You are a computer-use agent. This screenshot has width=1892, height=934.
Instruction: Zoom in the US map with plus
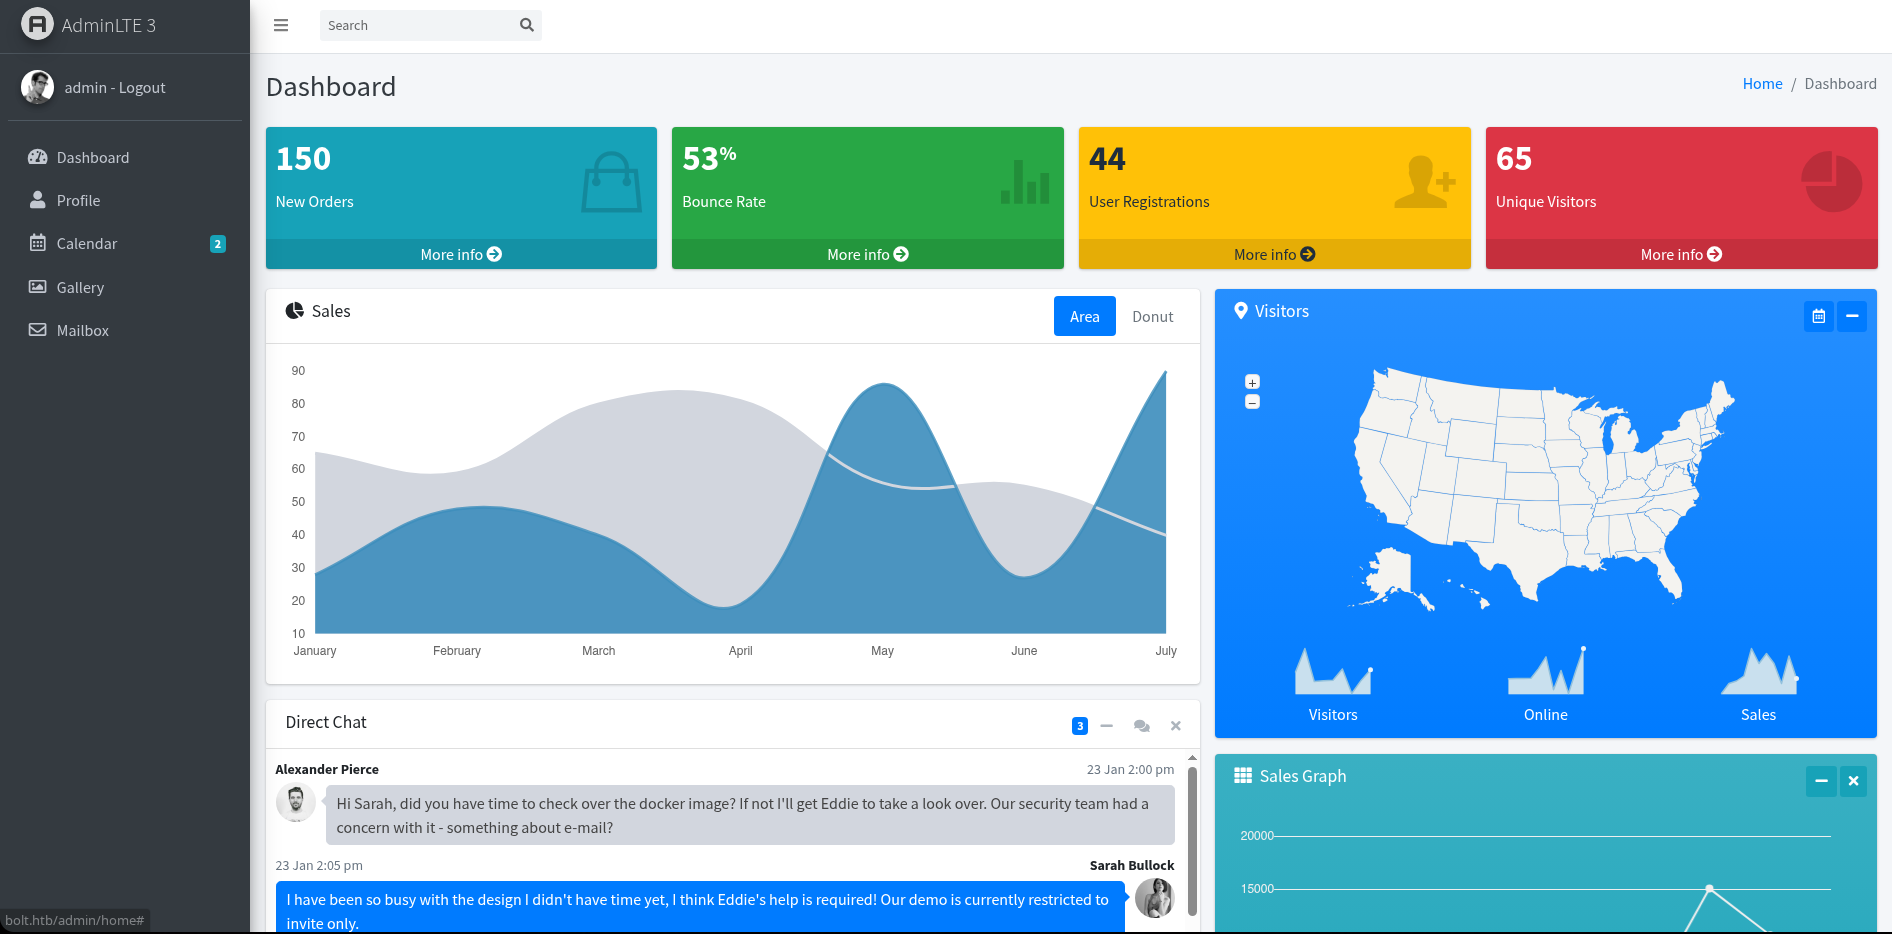1252,382
